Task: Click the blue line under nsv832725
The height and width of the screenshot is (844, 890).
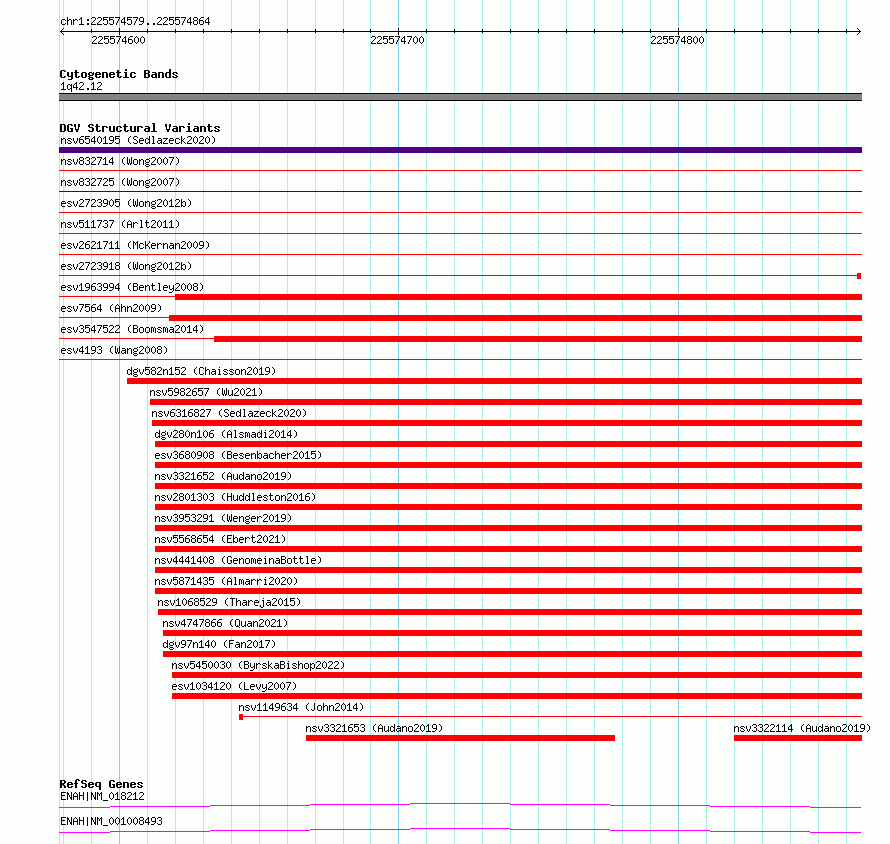Action: coord(460,192)
